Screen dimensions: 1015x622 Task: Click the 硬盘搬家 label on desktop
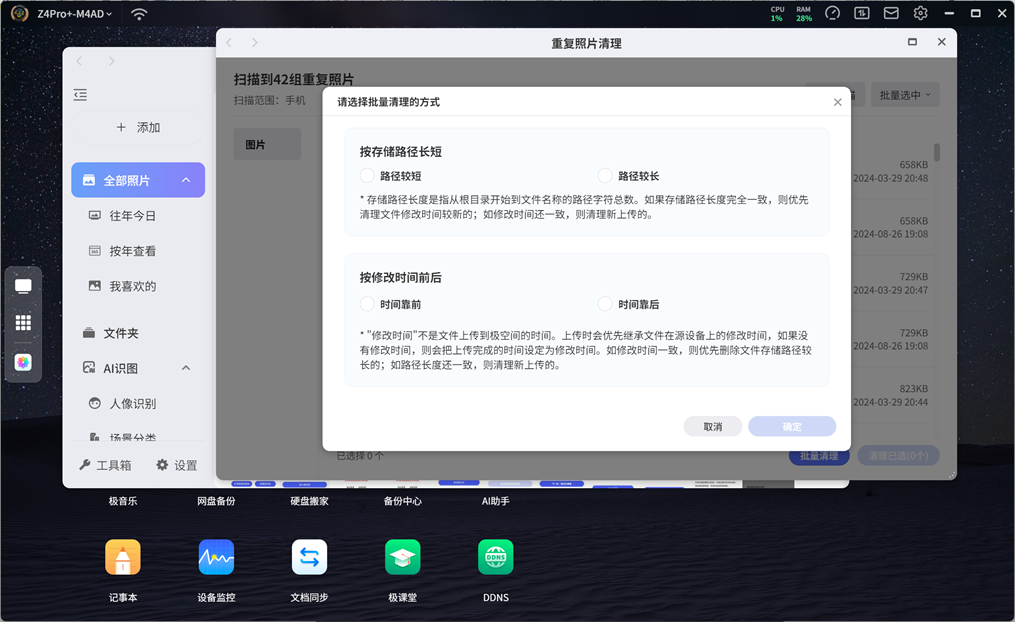coord(309,501)
